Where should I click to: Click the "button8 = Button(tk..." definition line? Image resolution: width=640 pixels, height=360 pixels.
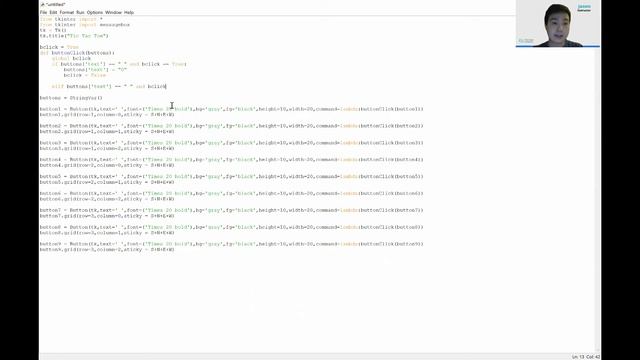pyautogui.click(x=231, y=227)
